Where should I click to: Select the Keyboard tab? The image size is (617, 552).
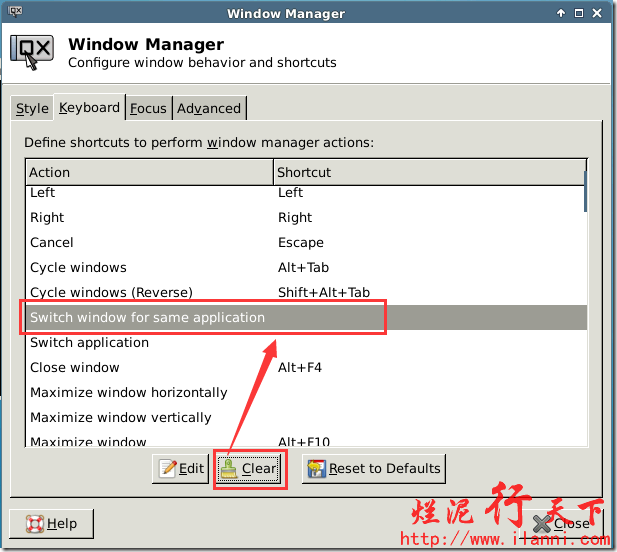click(x=89, y=107)
